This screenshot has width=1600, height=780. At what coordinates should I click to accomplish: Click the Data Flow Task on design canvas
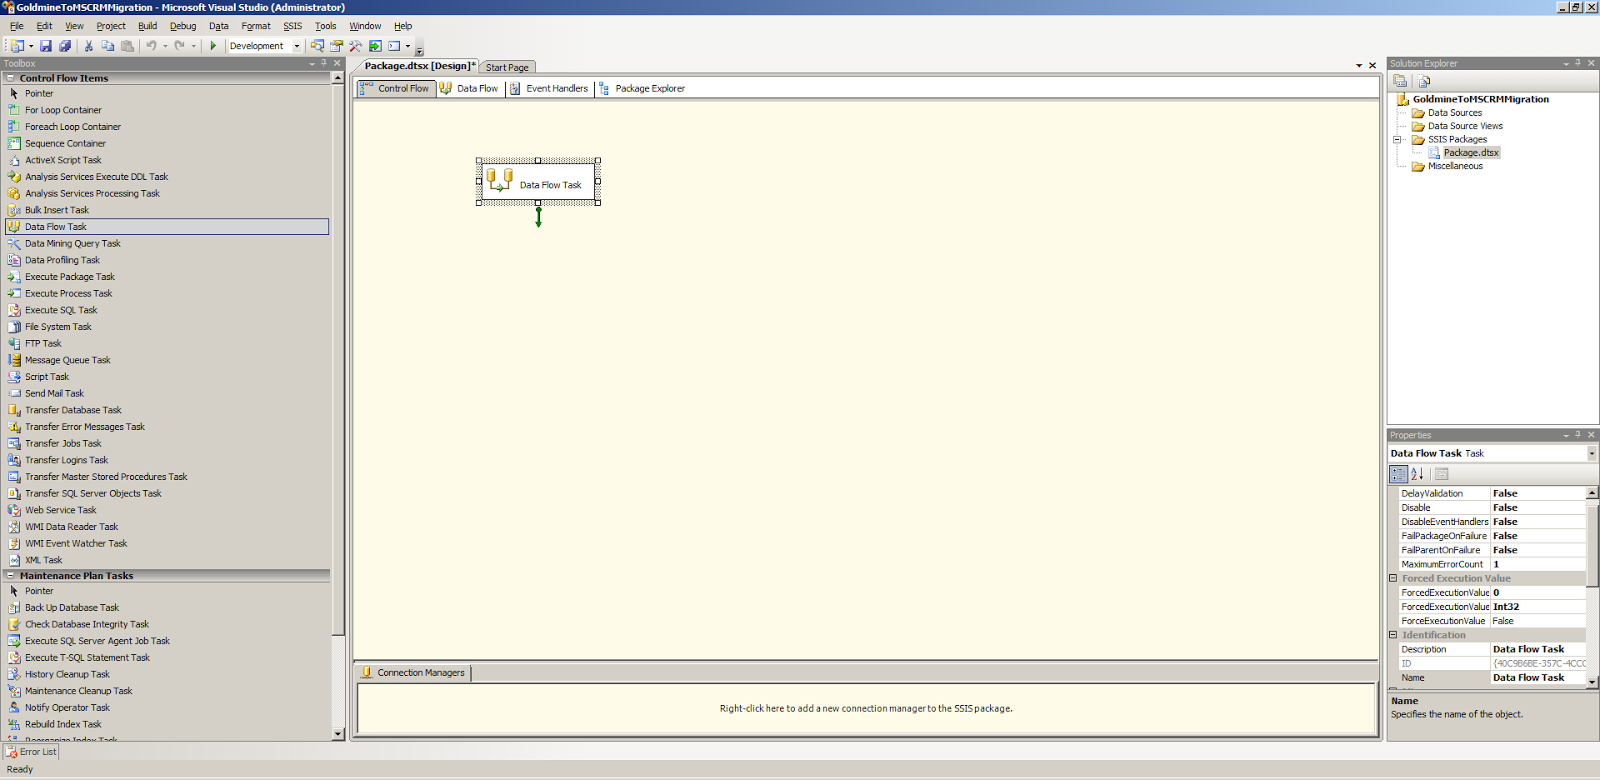click(x=538, y=182)
